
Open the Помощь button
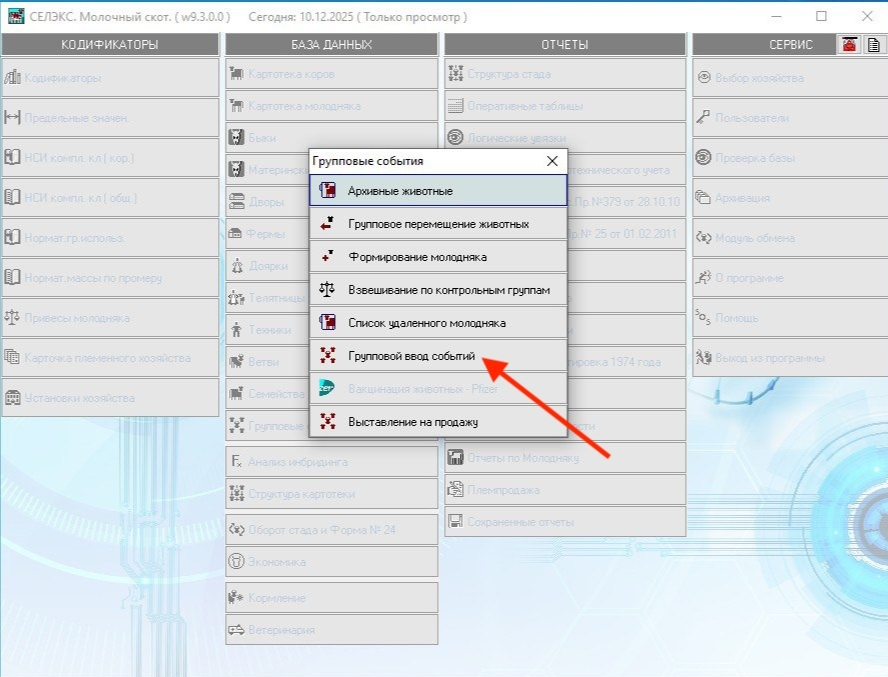click(790, 318)
